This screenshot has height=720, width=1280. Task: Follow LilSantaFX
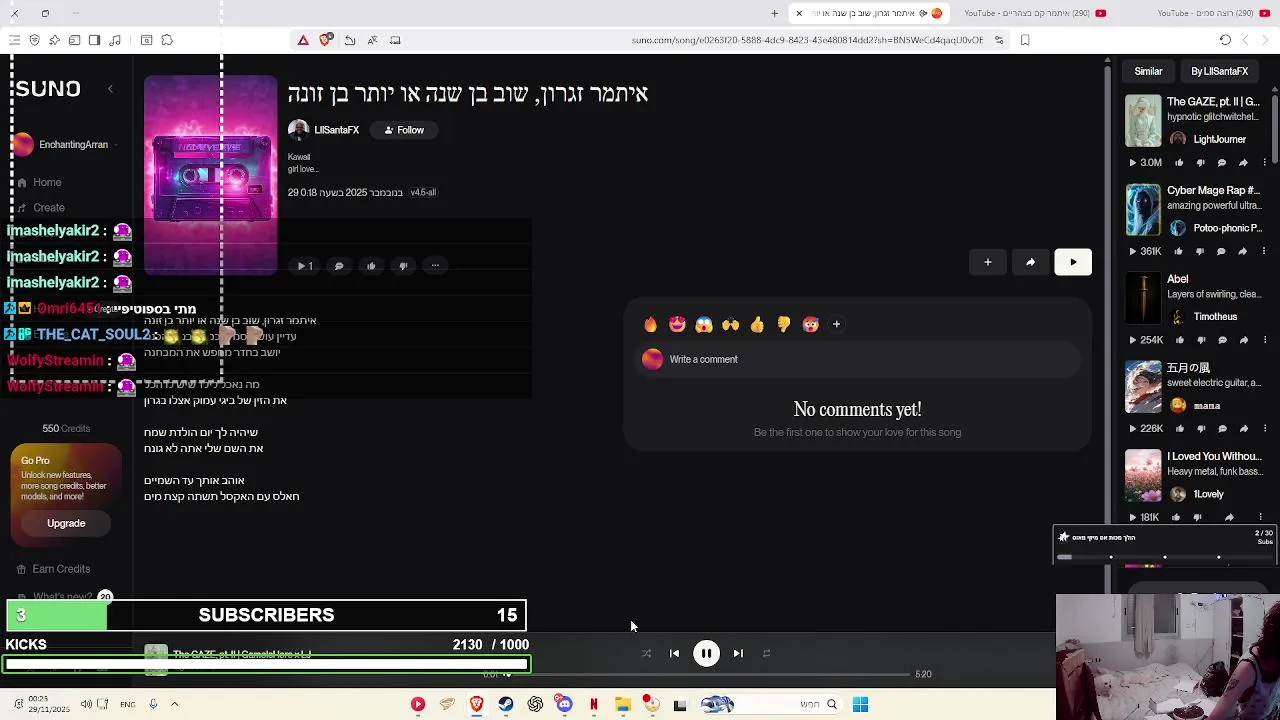[404, 130]
